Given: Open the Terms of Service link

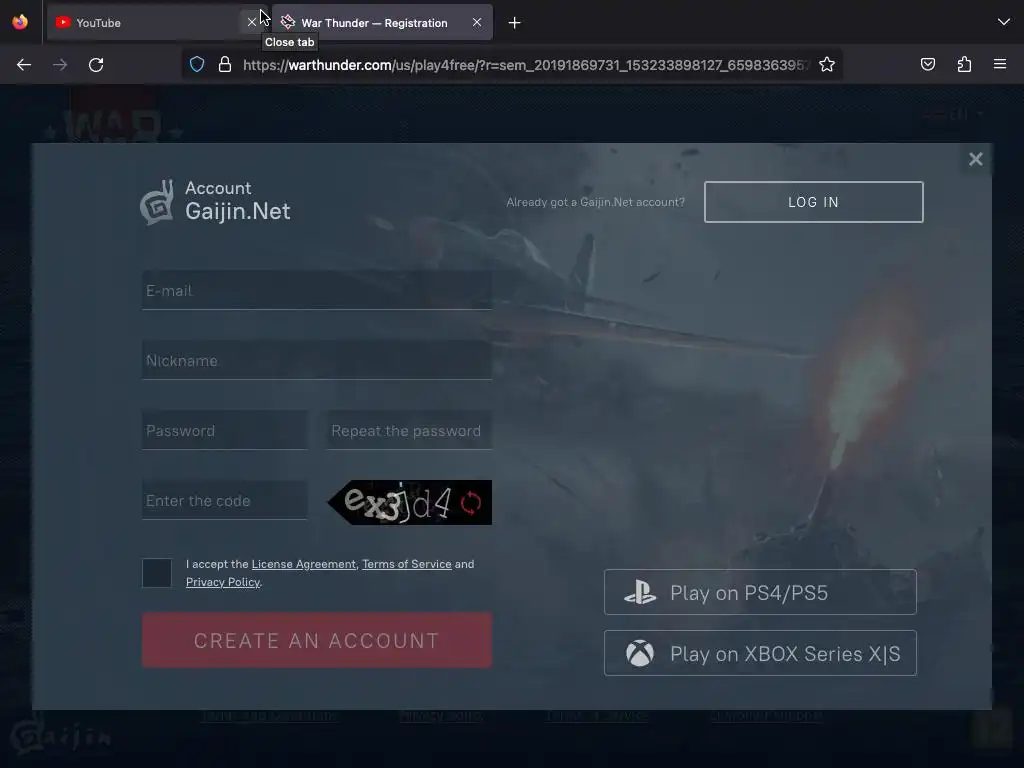Looking at the screenshot, I should point(407,564).
